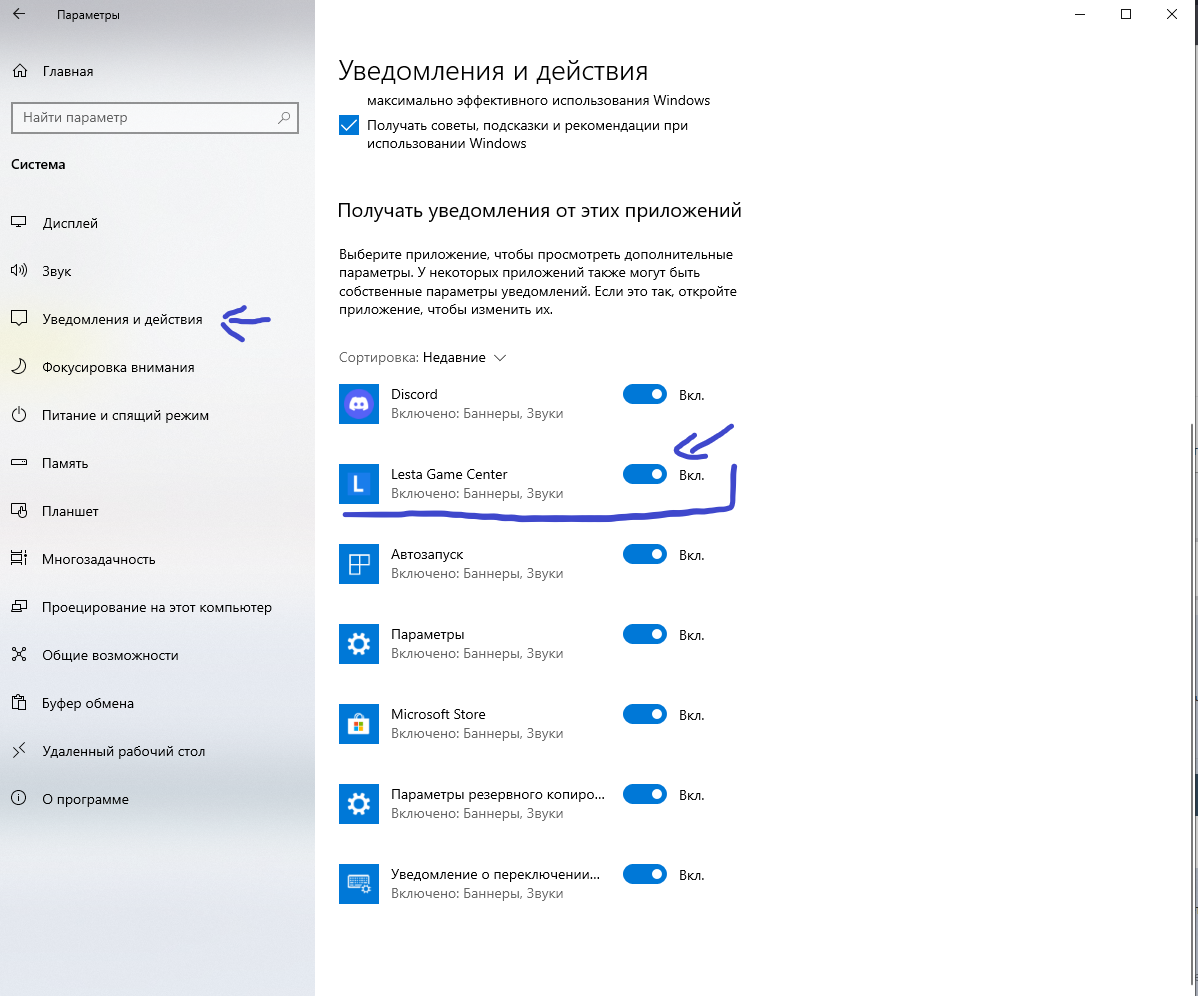Screen dimensions: 1198x996
Task: Open Автозапуск notification settings entry
Action: (x=477, y=564)
